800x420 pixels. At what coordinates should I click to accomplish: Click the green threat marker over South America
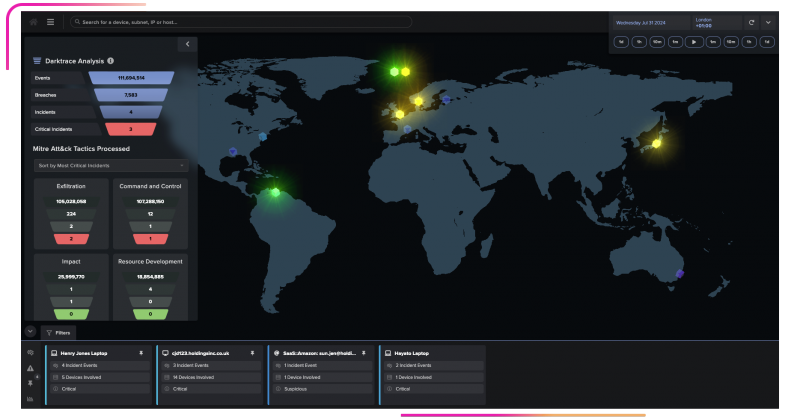coord(275,192)
